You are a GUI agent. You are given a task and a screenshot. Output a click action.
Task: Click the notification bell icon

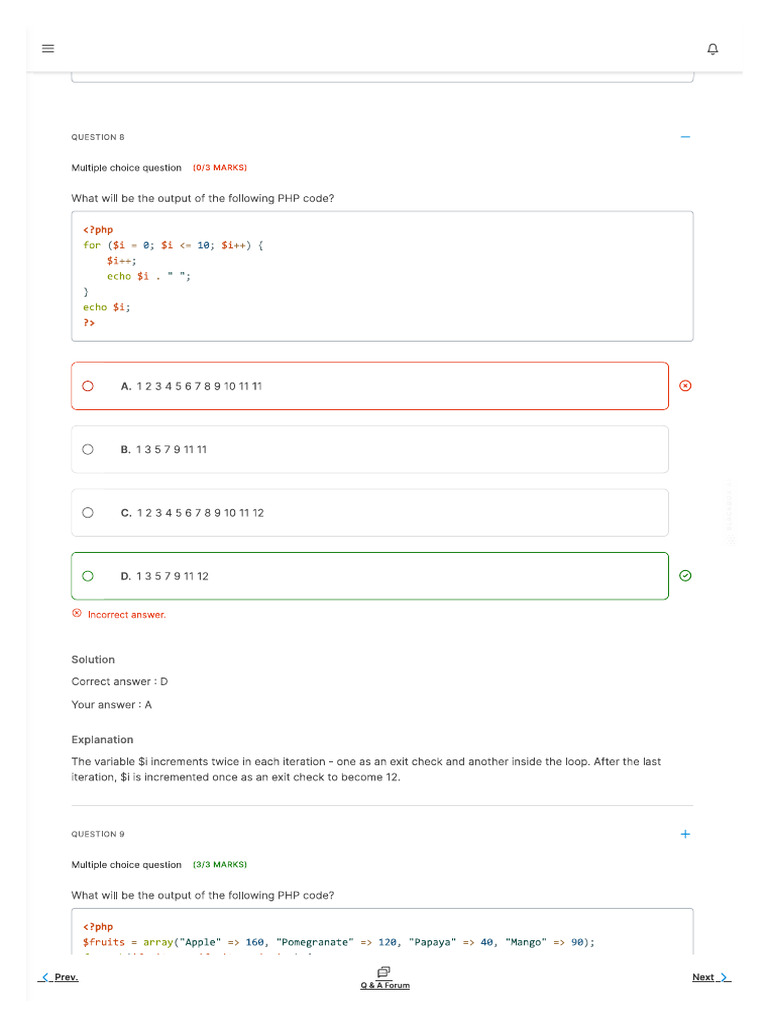point(713,49)
